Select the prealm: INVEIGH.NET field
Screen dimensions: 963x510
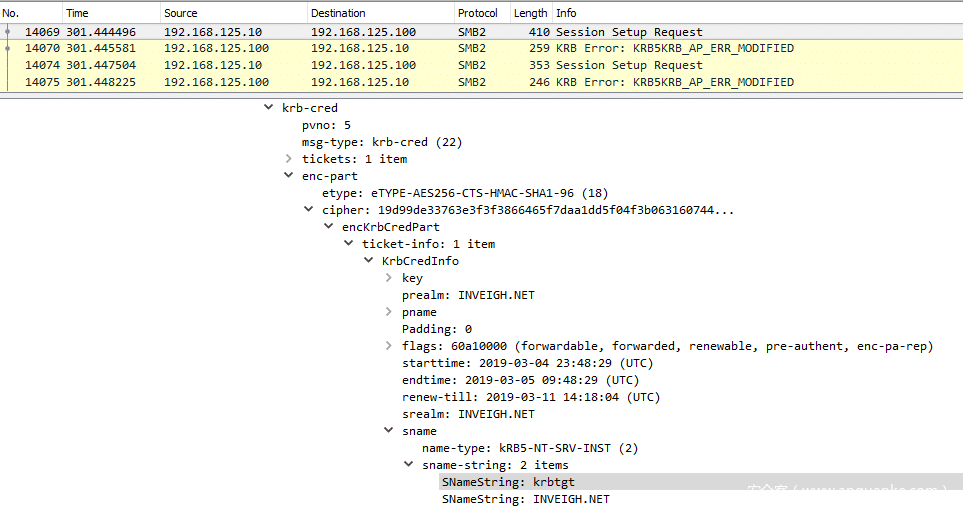pos(468,295)
